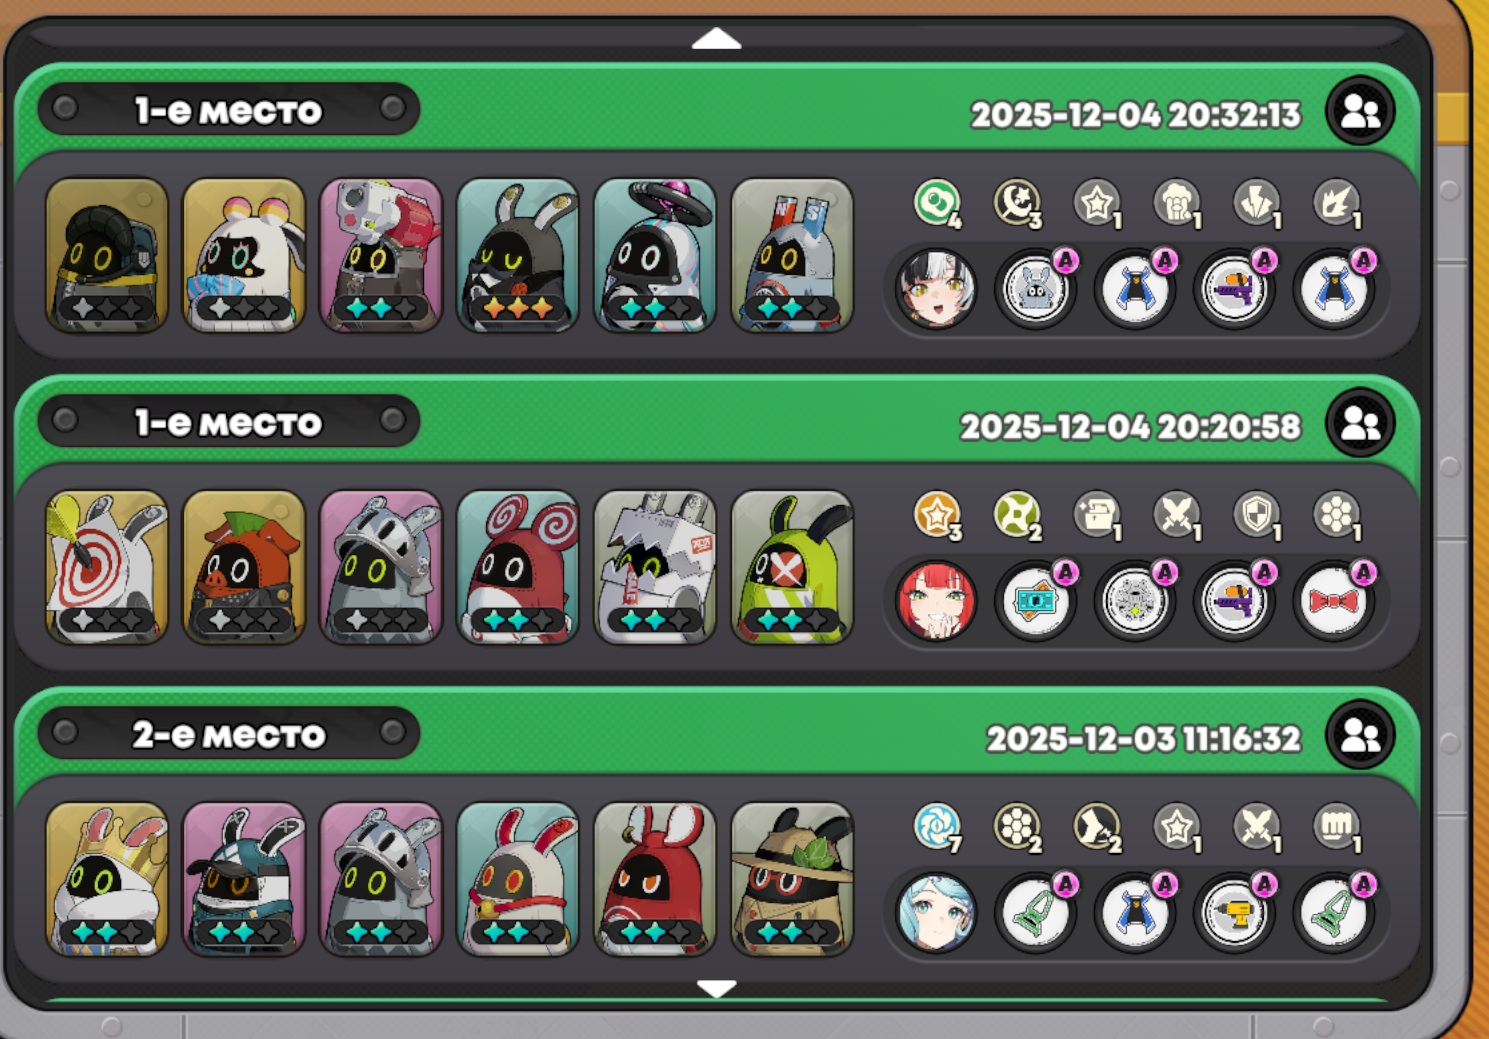Open team details for the 20:20:58 match
Image resolution: width=1489 pixels, height=1039 pixels.
tap(1360, 424)
